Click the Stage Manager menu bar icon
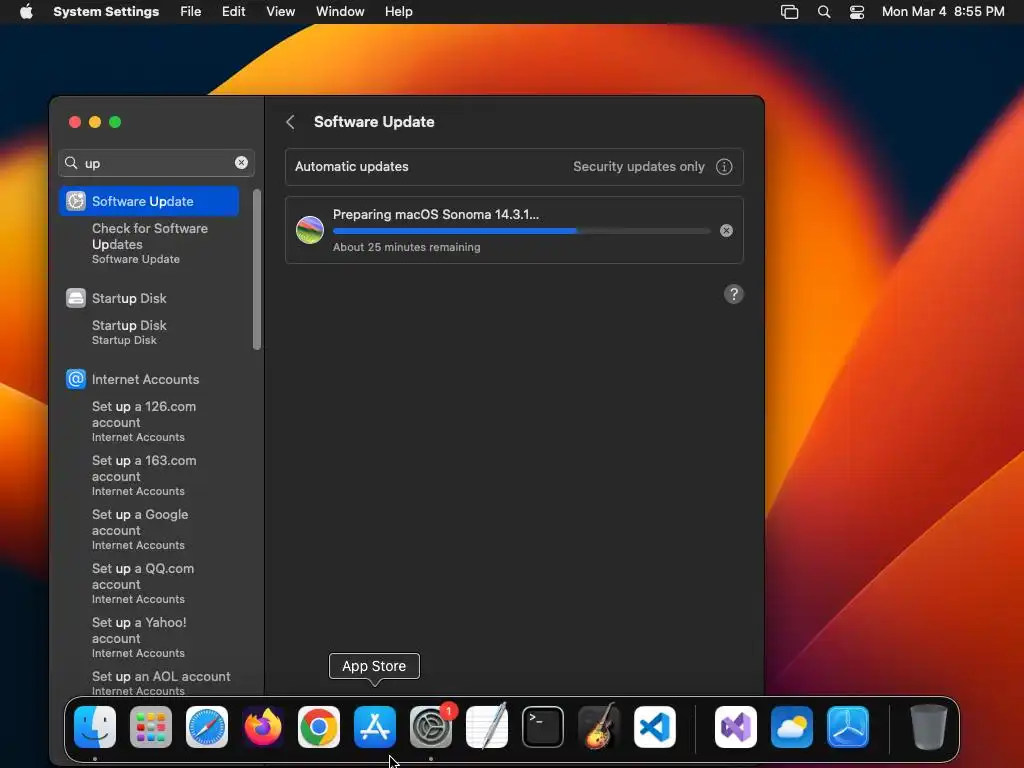The image size is (1024, 768). (x=790, y=12)
